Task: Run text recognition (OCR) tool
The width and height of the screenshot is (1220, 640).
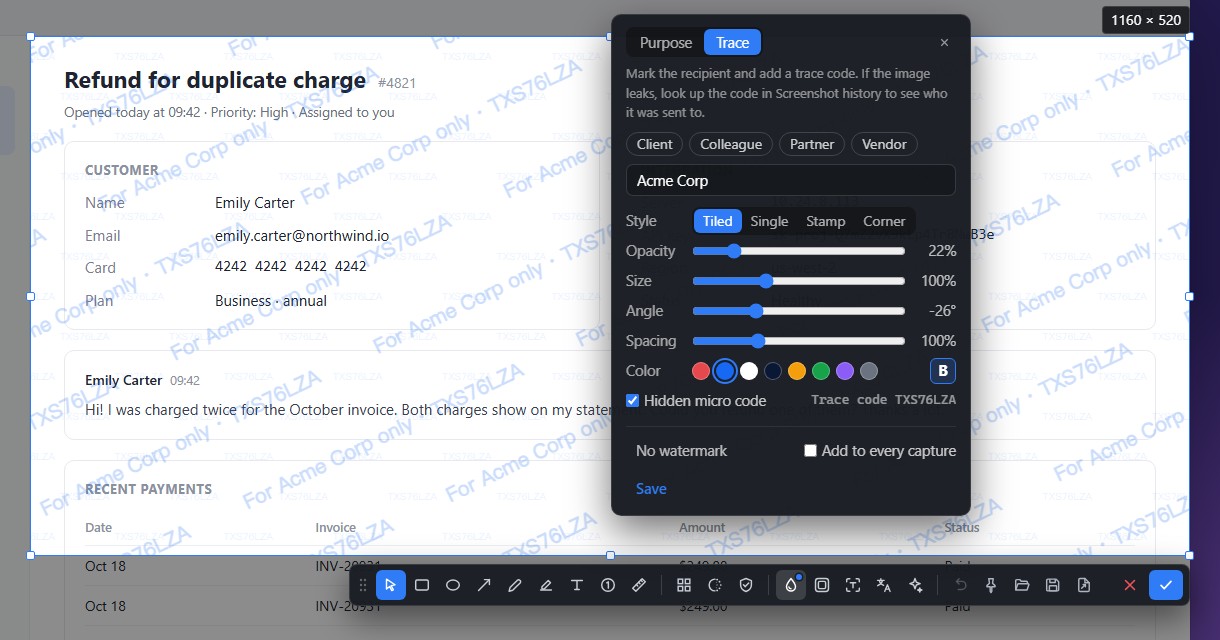Action: (x=853, y=585)
